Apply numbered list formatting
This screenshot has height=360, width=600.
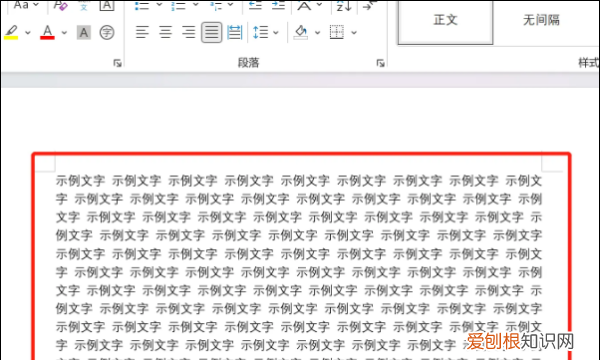(x=178, y=5)
